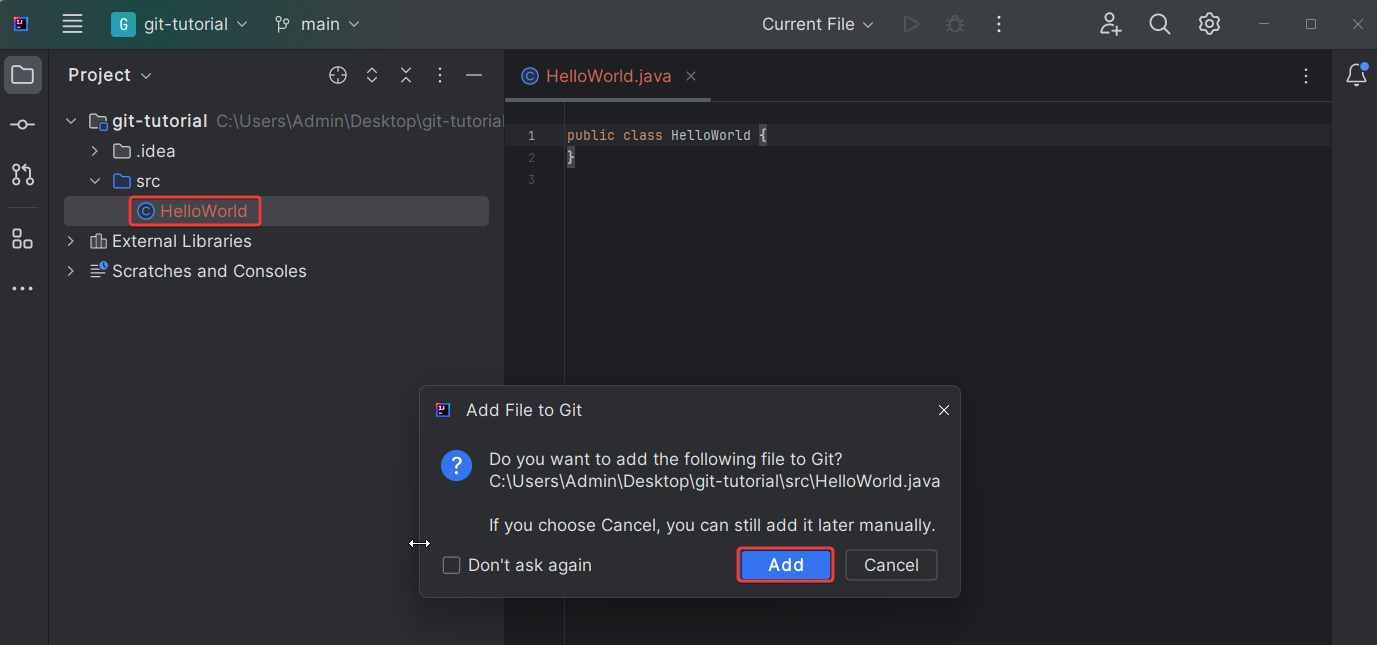The height and width of the screenshot is (645, 1377).
Task: Open the git-tutorial project dropdown
Action: pyautogui.click(x=180, y=24)
